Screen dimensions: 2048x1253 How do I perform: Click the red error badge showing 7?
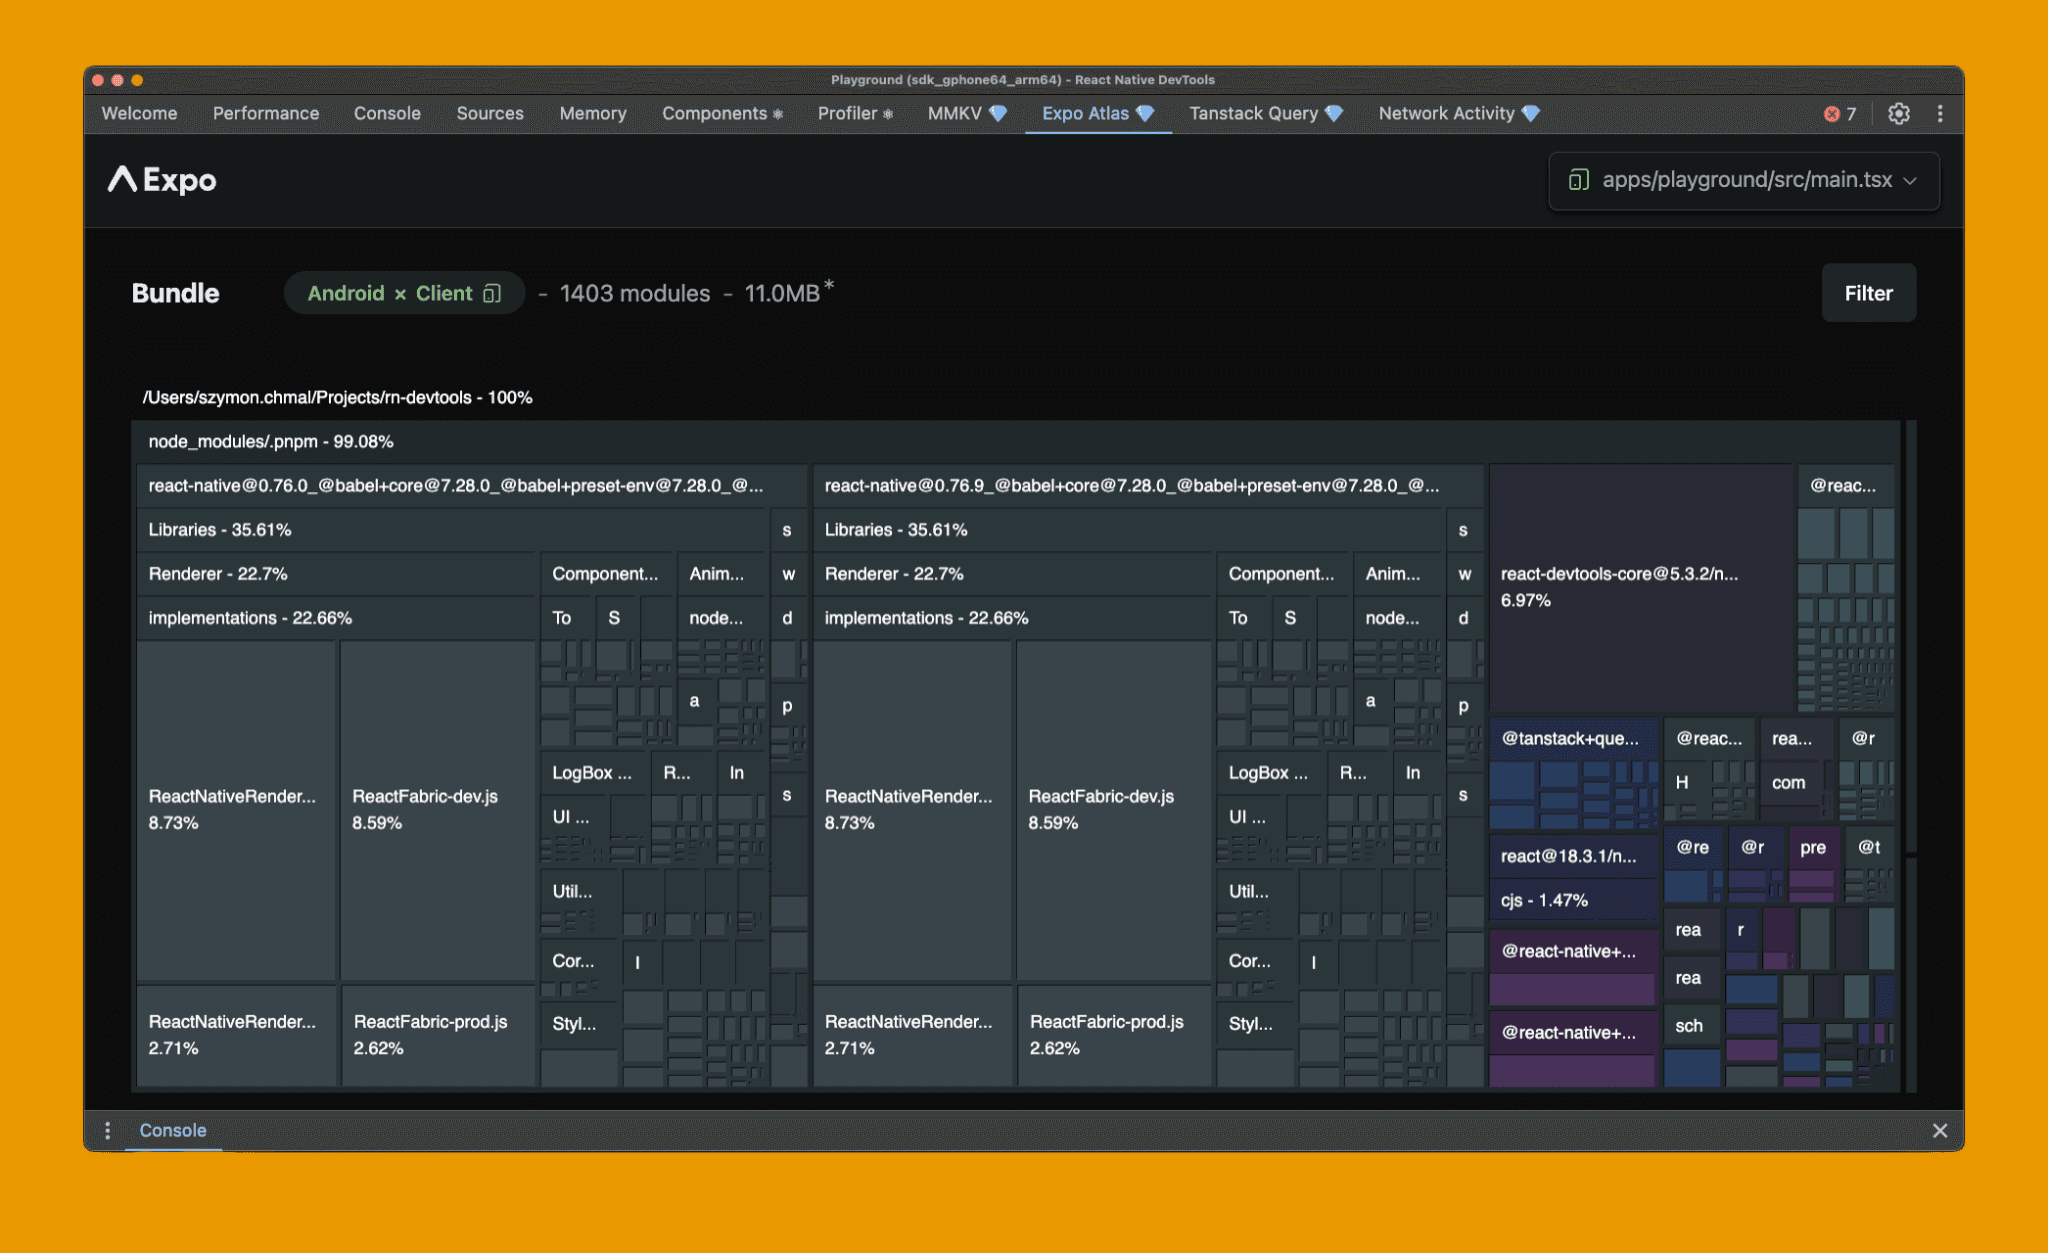(x=1838, y=113)
